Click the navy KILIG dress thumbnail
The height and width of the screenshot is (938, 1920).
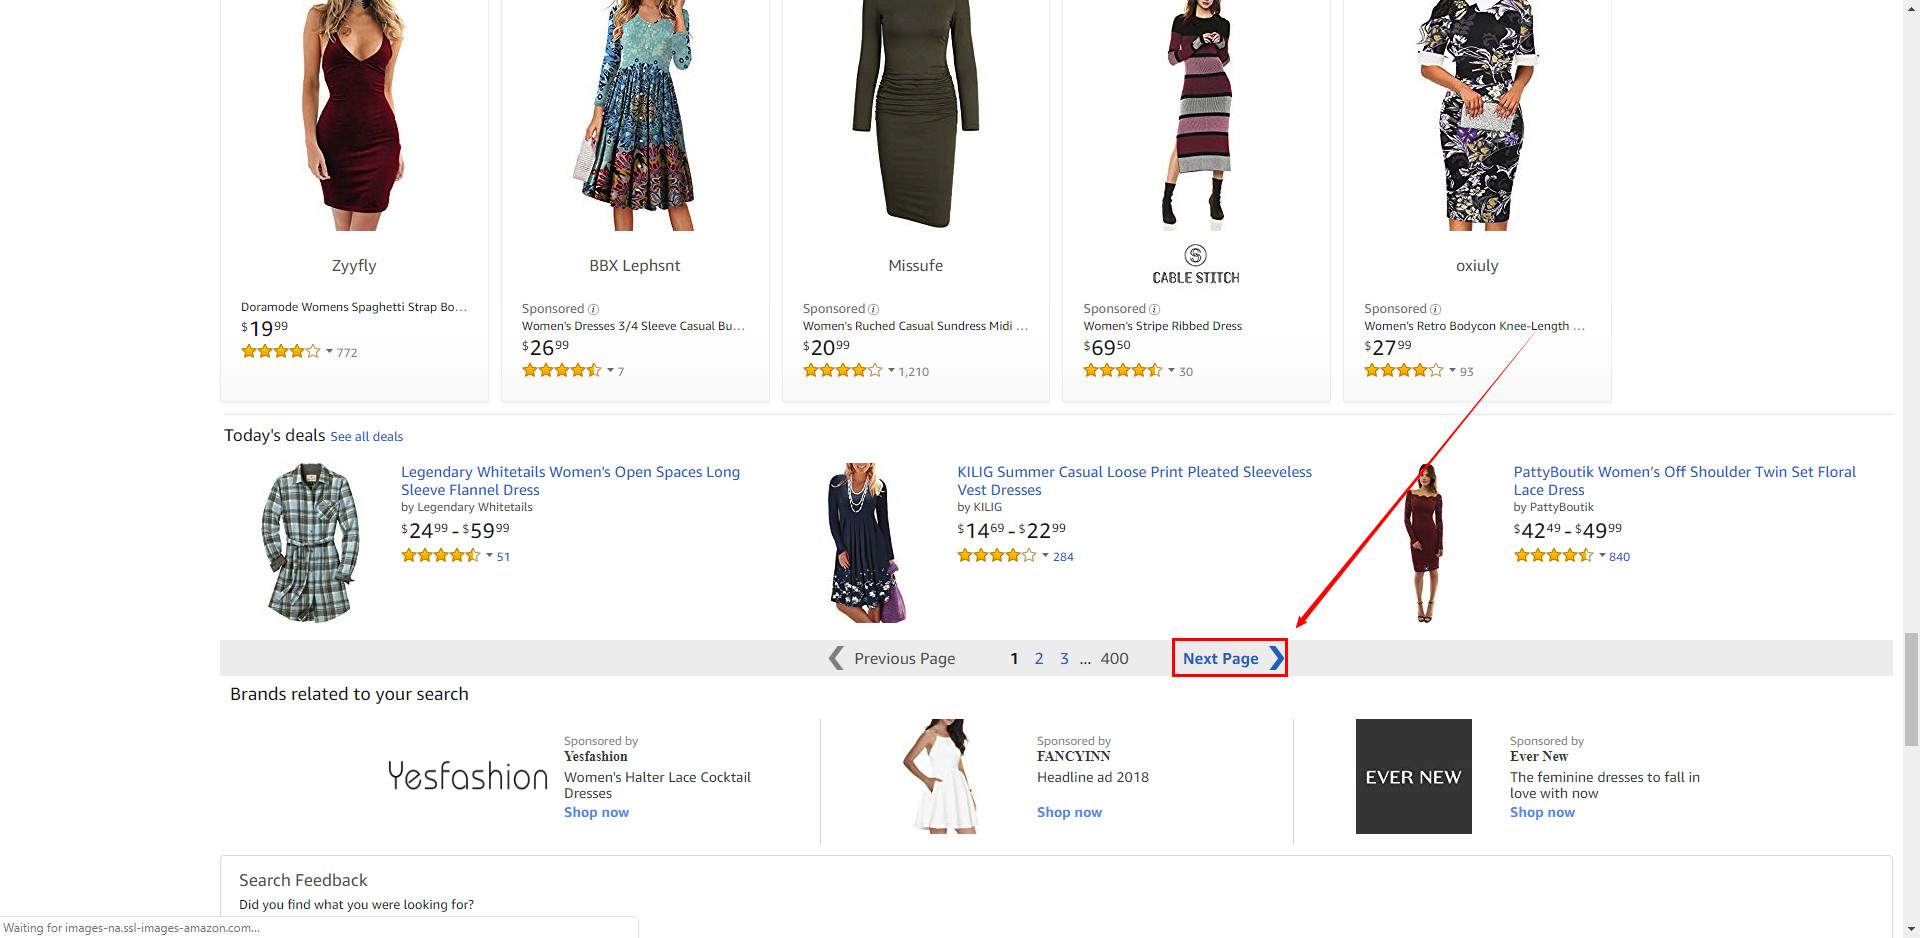coord(867,543)
